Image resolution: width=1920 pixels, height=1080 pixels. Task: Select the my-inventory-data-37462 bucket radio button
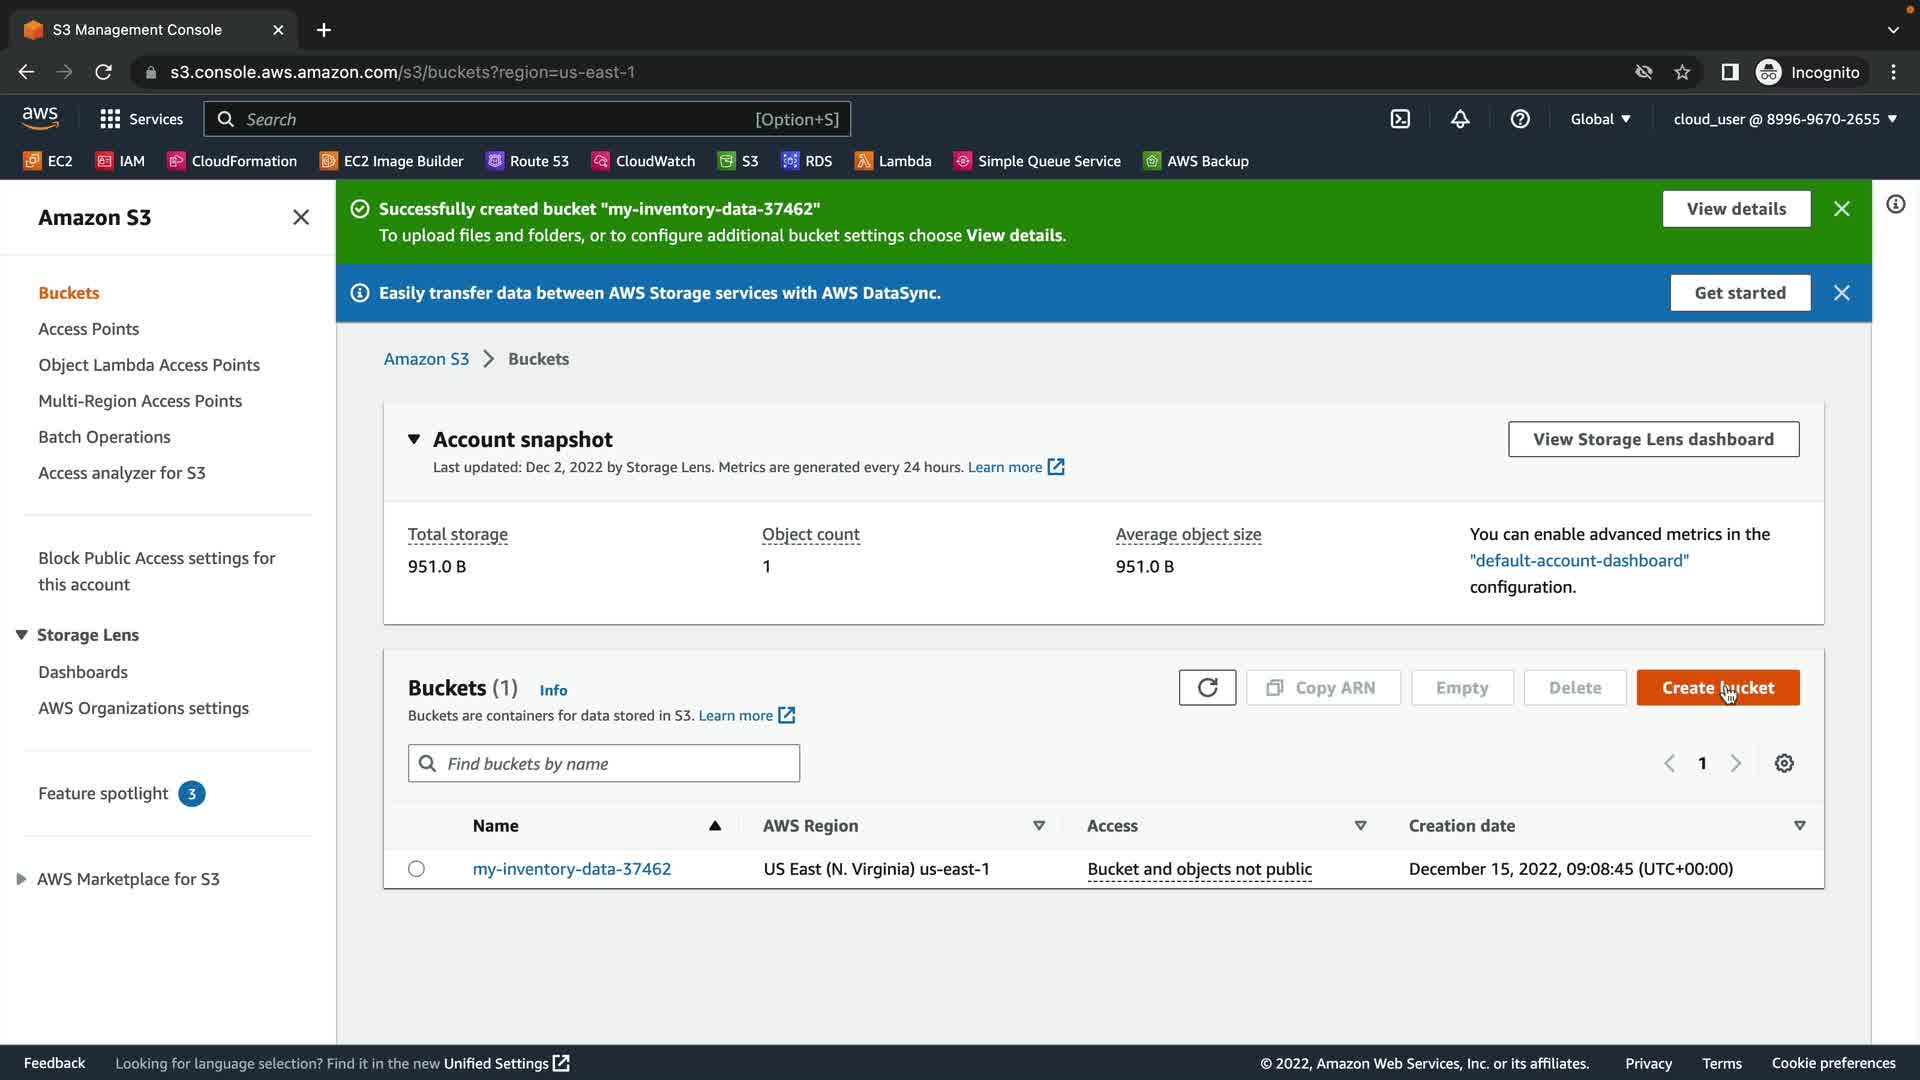pos(416,869)
